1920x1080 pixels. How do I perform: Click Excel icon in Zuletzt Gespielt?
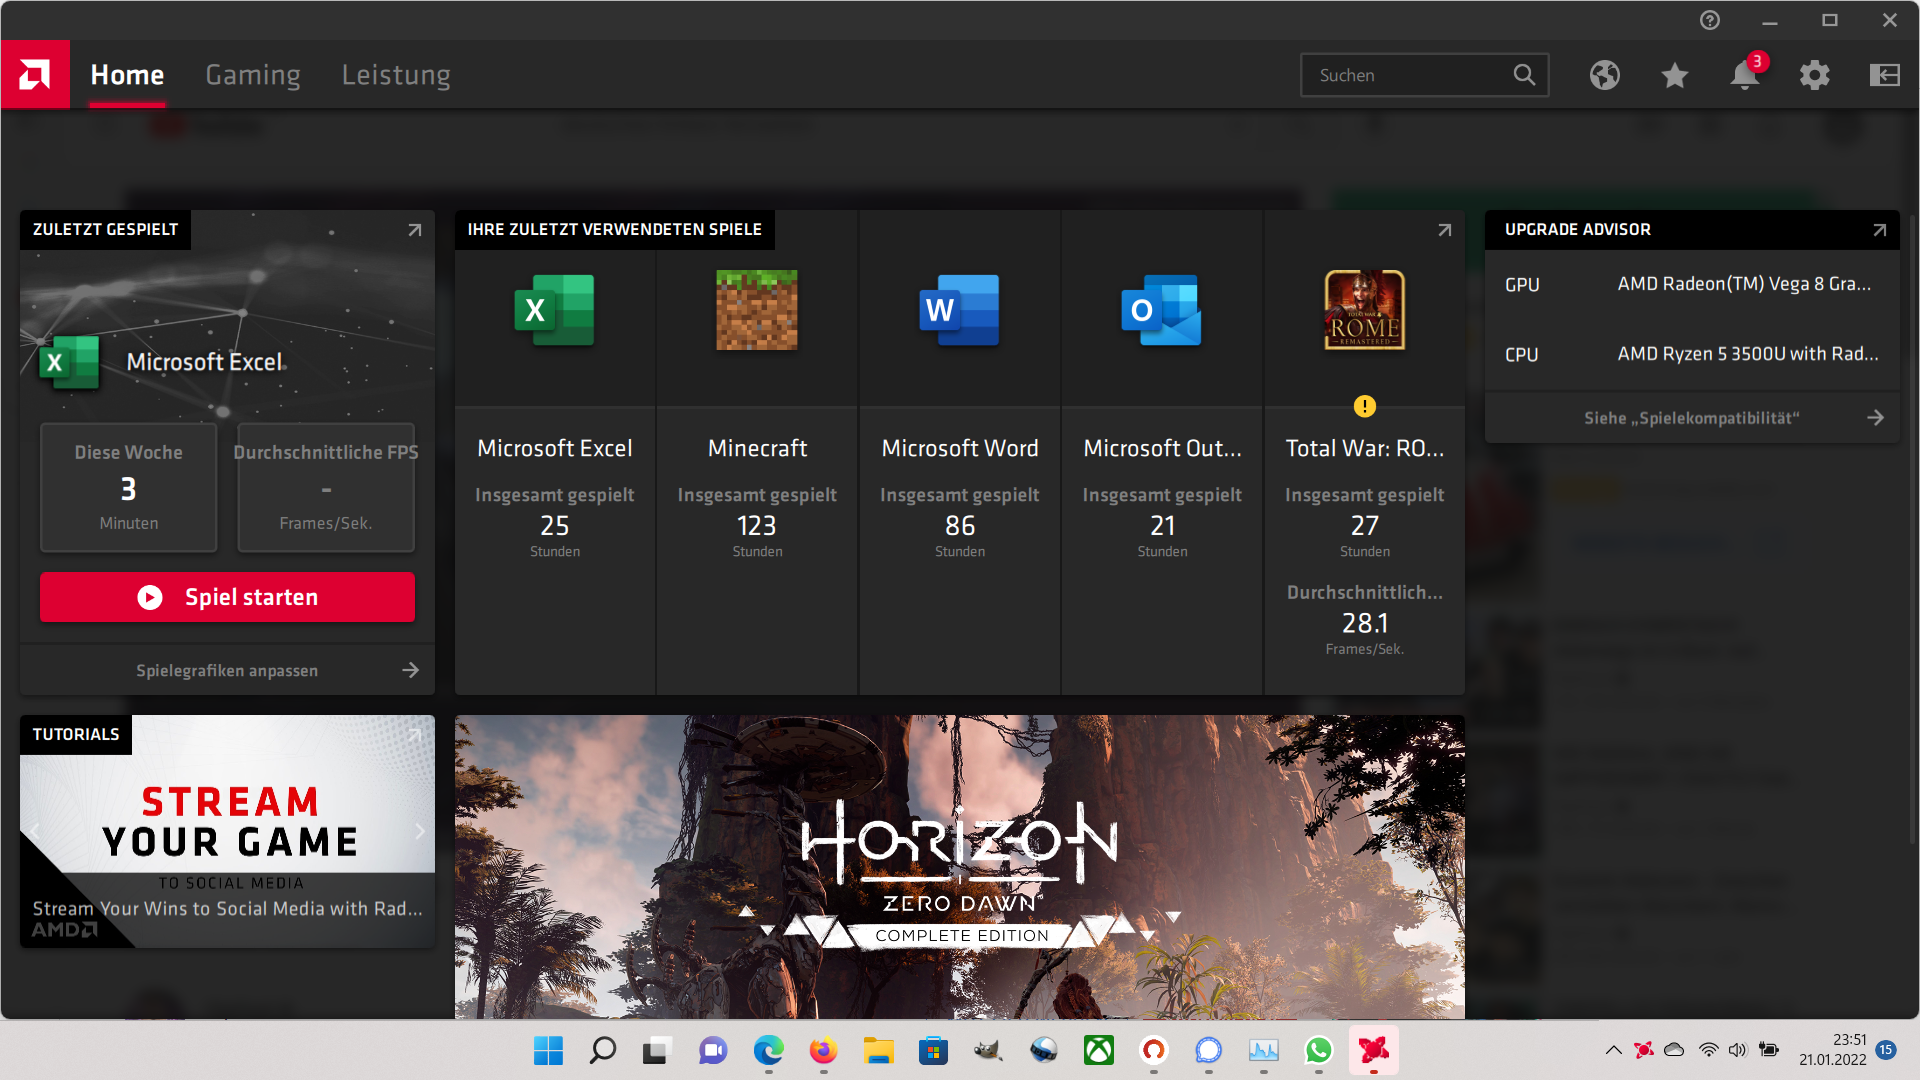(x=70, y=362)
